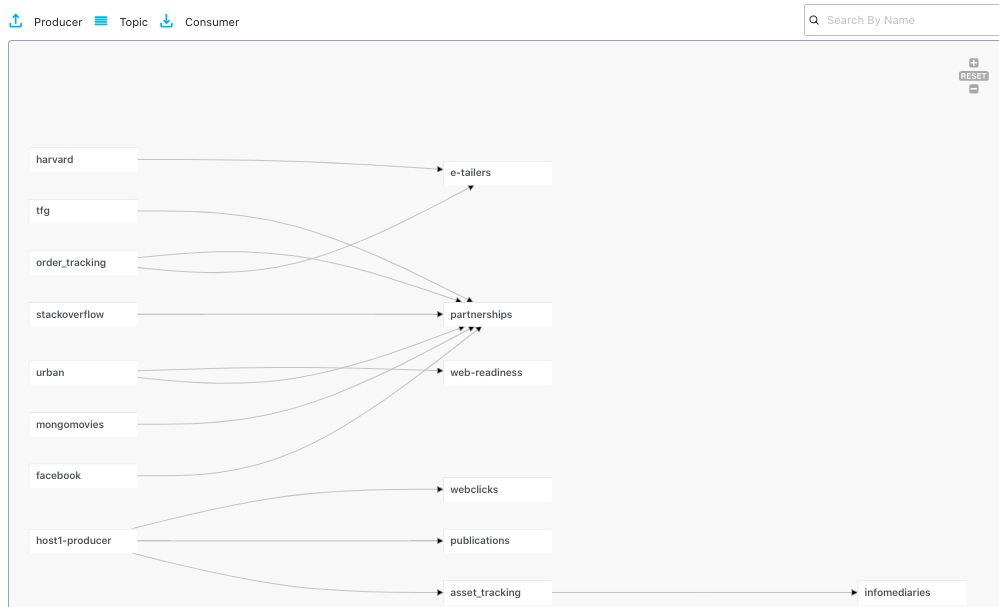Click the Consumer download icon

167,21
